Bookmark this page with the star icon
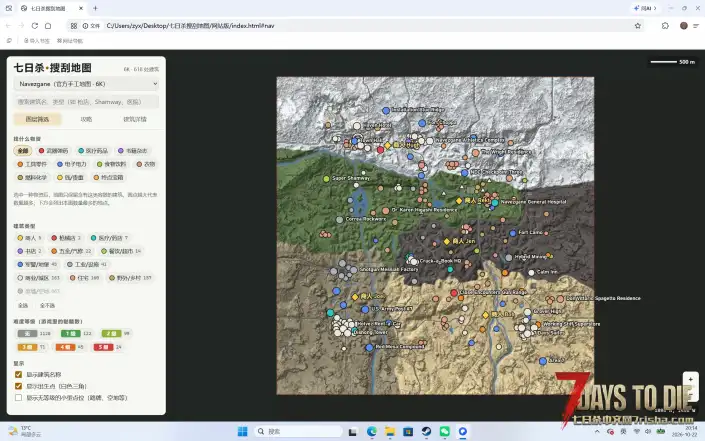Image resolution: width=705 pixels, height=441 pixels. pos(638,26)
